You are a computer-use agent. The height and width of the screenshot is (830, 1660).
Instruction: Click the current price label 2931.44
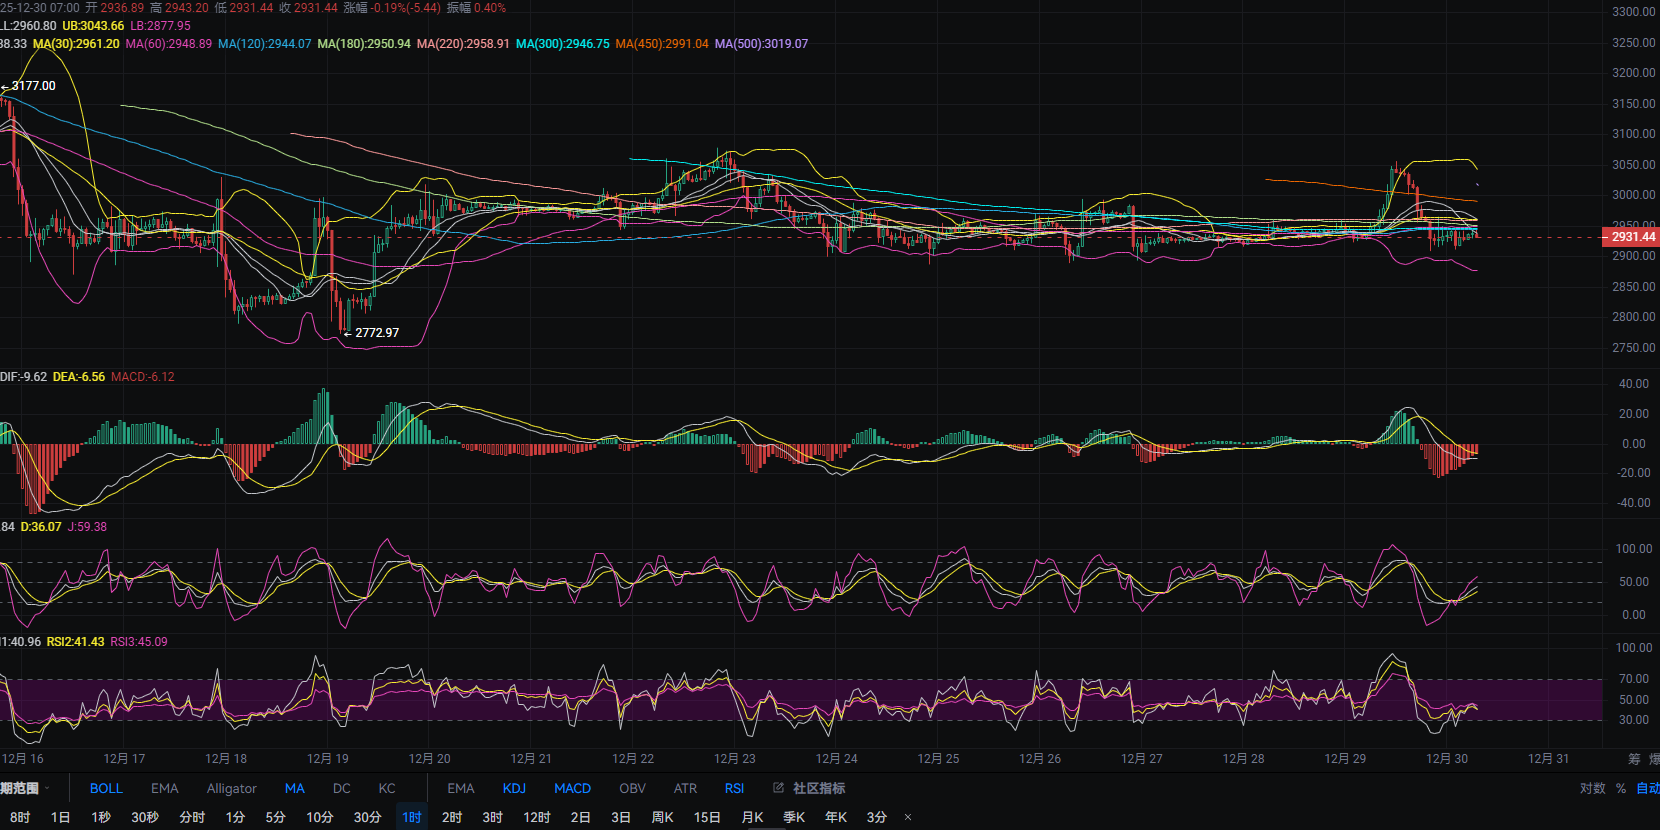pyautogui.click(x=1632, y=237)
